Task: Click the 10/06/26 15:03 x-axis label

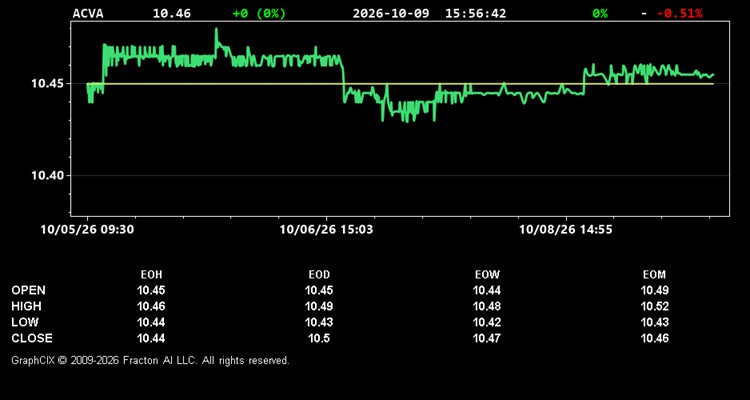Action: (327, 230)
